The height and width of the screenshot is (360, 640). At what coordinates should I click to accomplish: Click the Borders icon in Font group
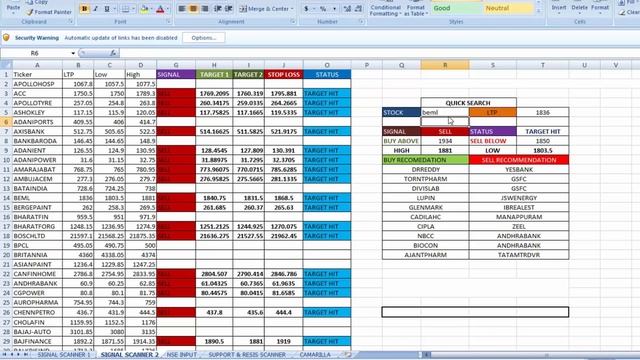point(125,9)
